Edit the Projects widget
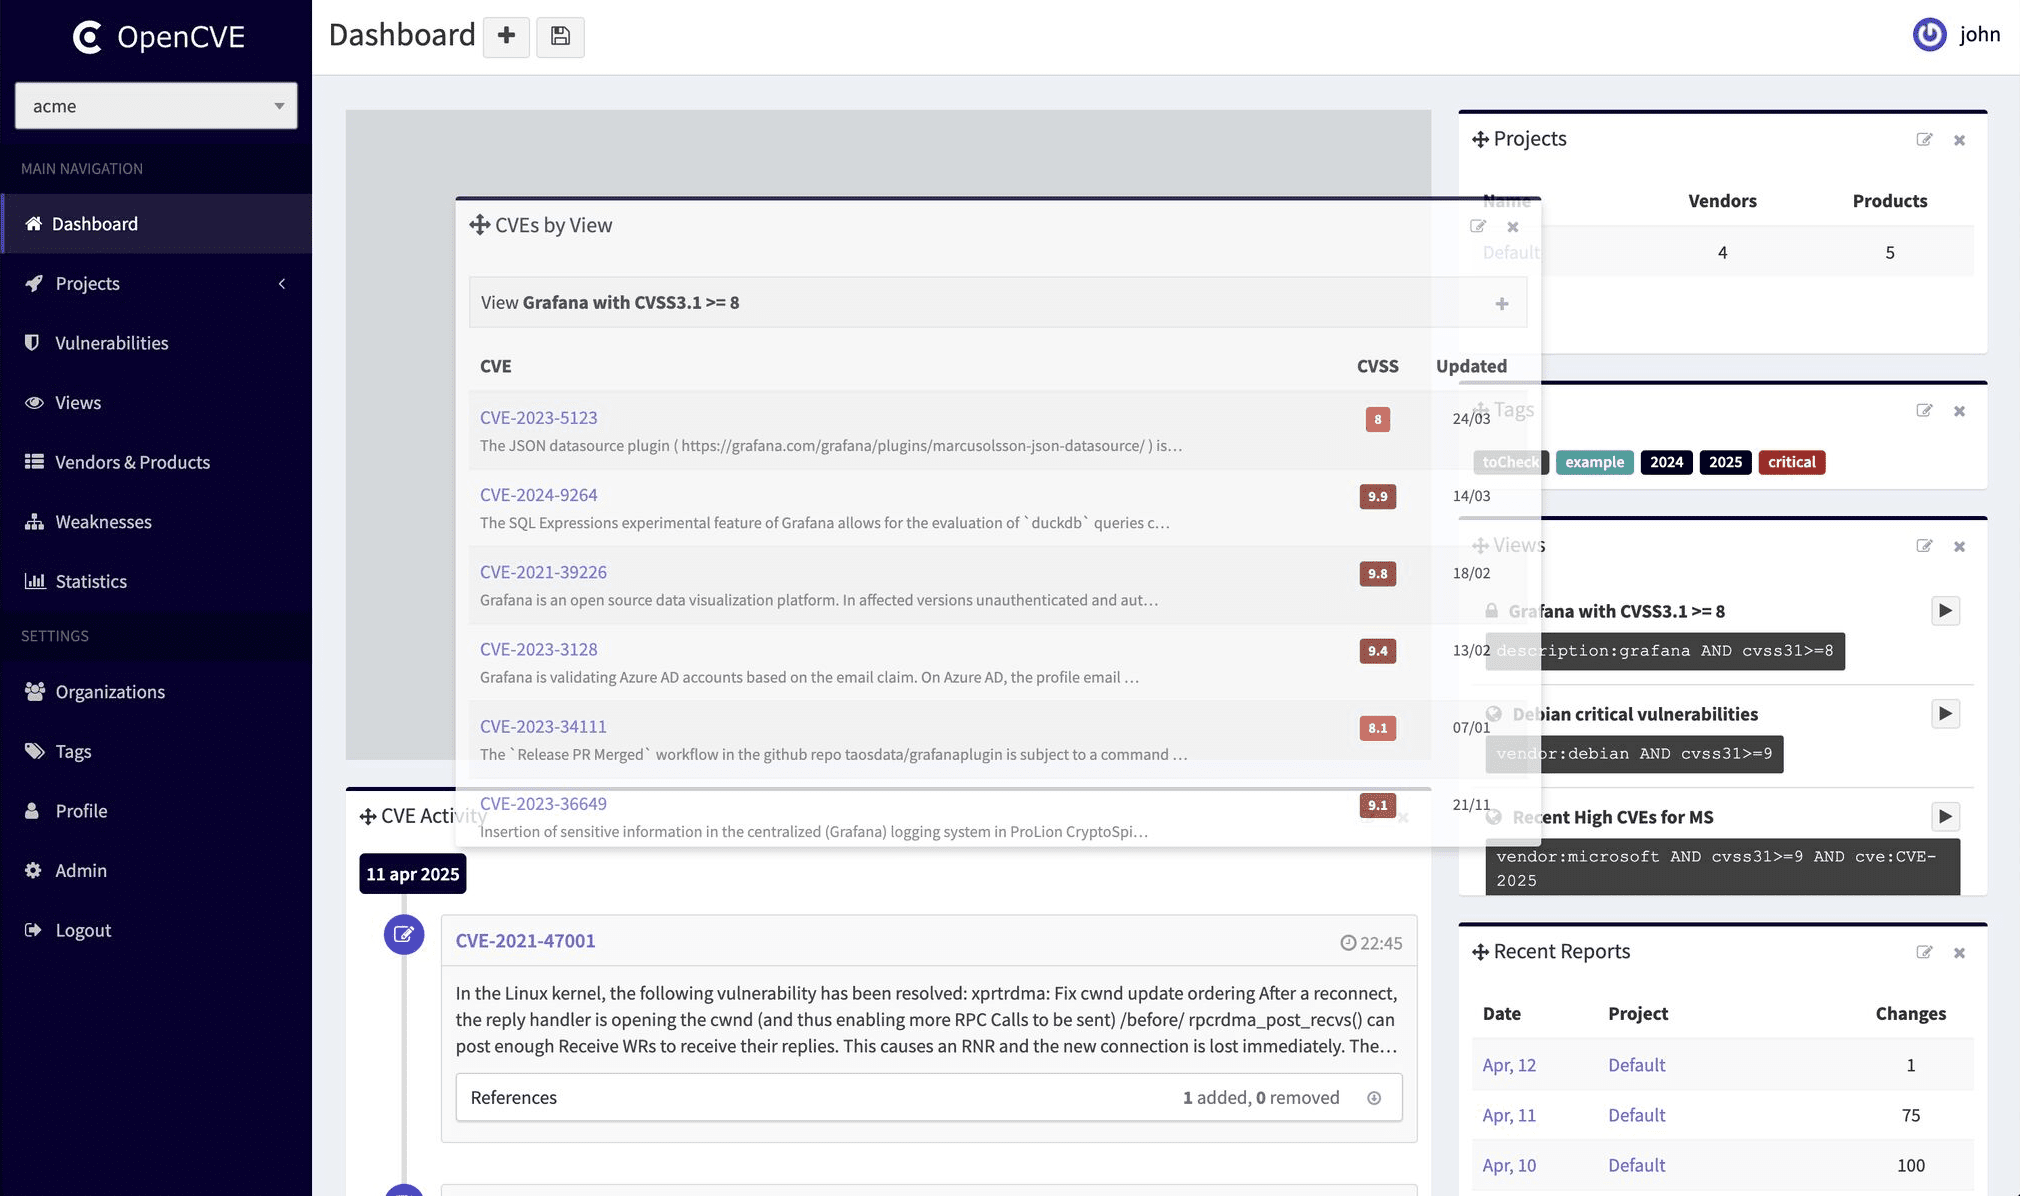Screen dimensions: 2020x1196 click(x=1924, y=140)
